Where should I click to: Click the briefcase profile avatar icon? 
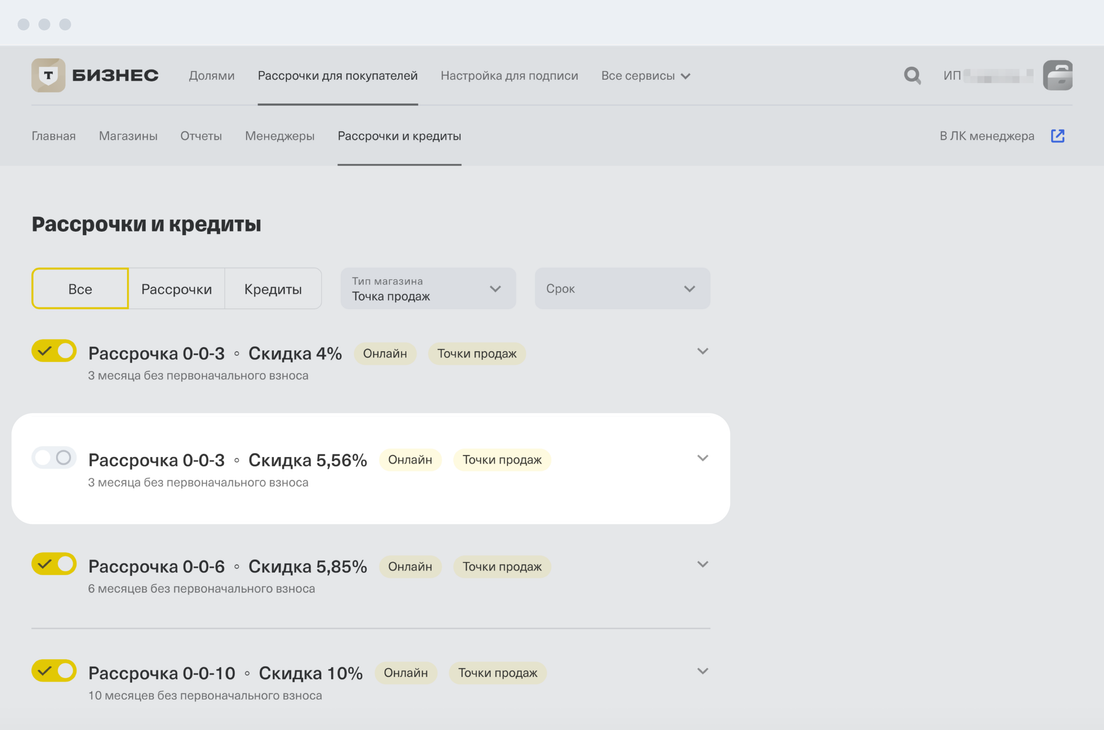(x=1057, y=75)
